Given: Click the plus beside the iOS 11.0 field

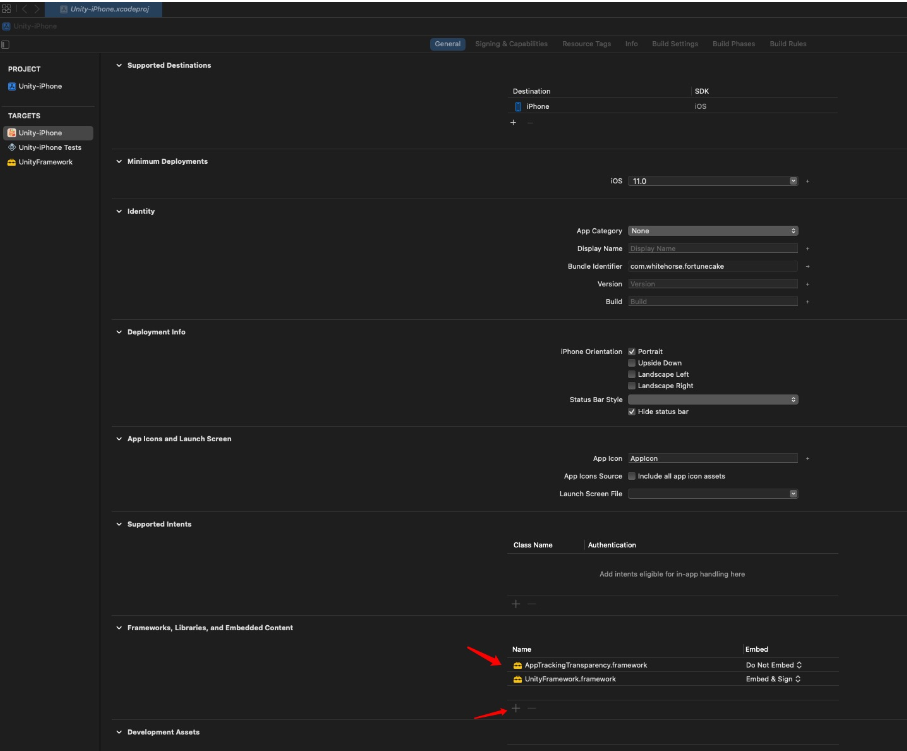Looking at the screenshot, I should pyautogui.click(x=808, y=181).
